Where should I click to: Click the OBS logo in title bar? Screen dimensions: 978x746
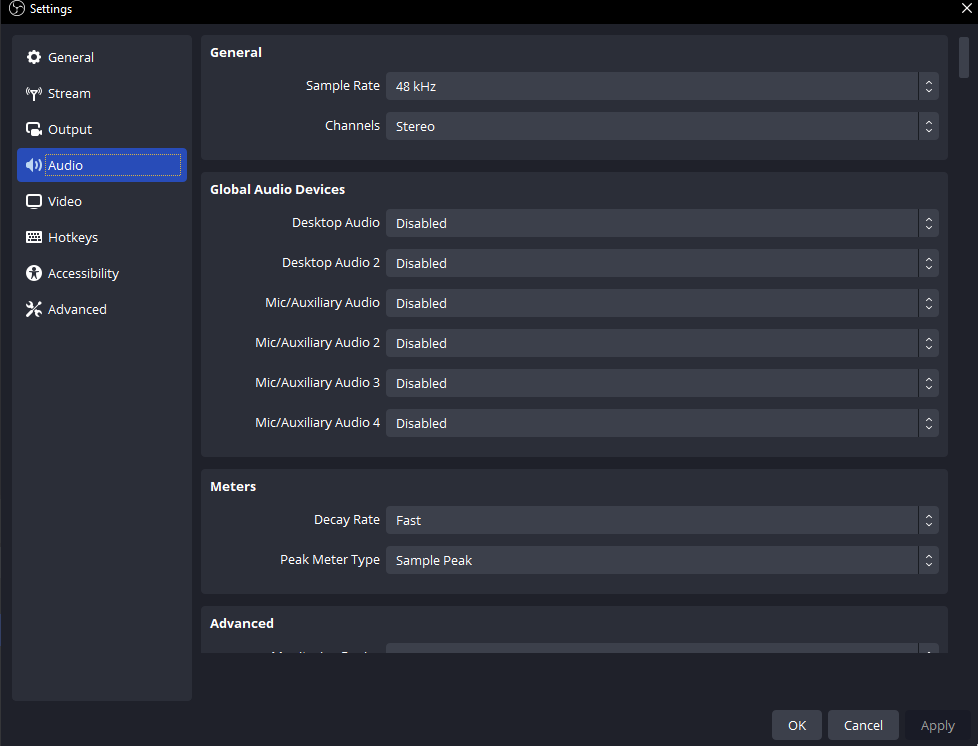click(x=17, y=9)
